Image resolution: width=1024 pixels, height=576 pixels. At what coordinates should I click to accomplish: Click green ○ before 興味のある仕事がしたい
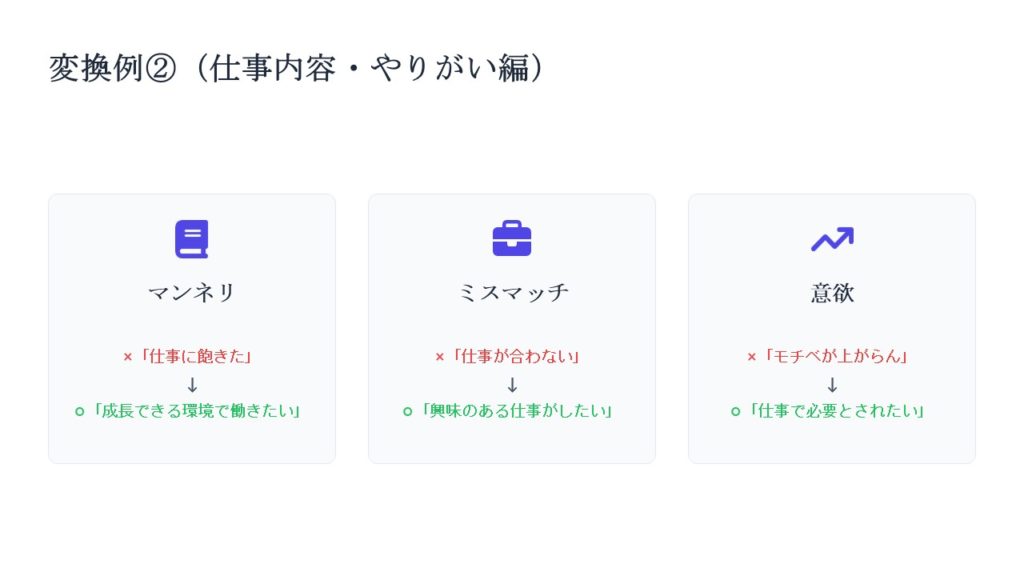click(x=408, y=411)
